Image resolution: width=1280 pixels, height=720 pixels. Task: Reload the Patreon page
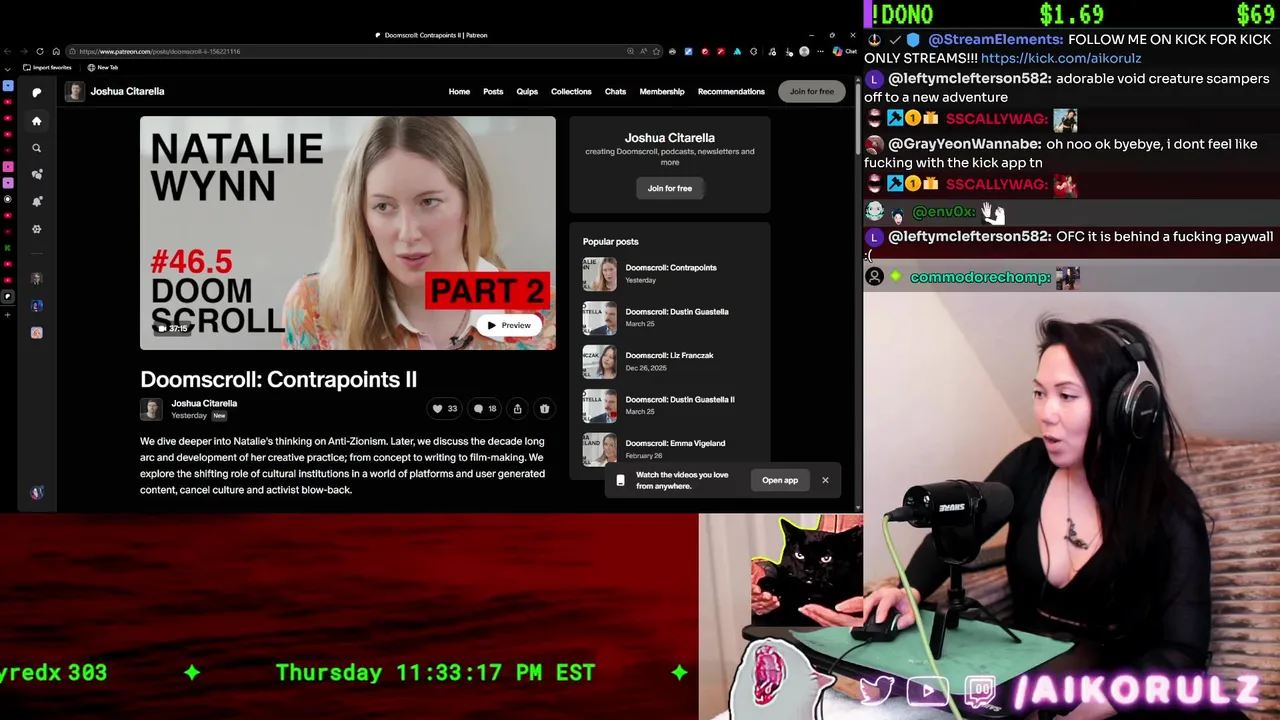coord(40,51)
